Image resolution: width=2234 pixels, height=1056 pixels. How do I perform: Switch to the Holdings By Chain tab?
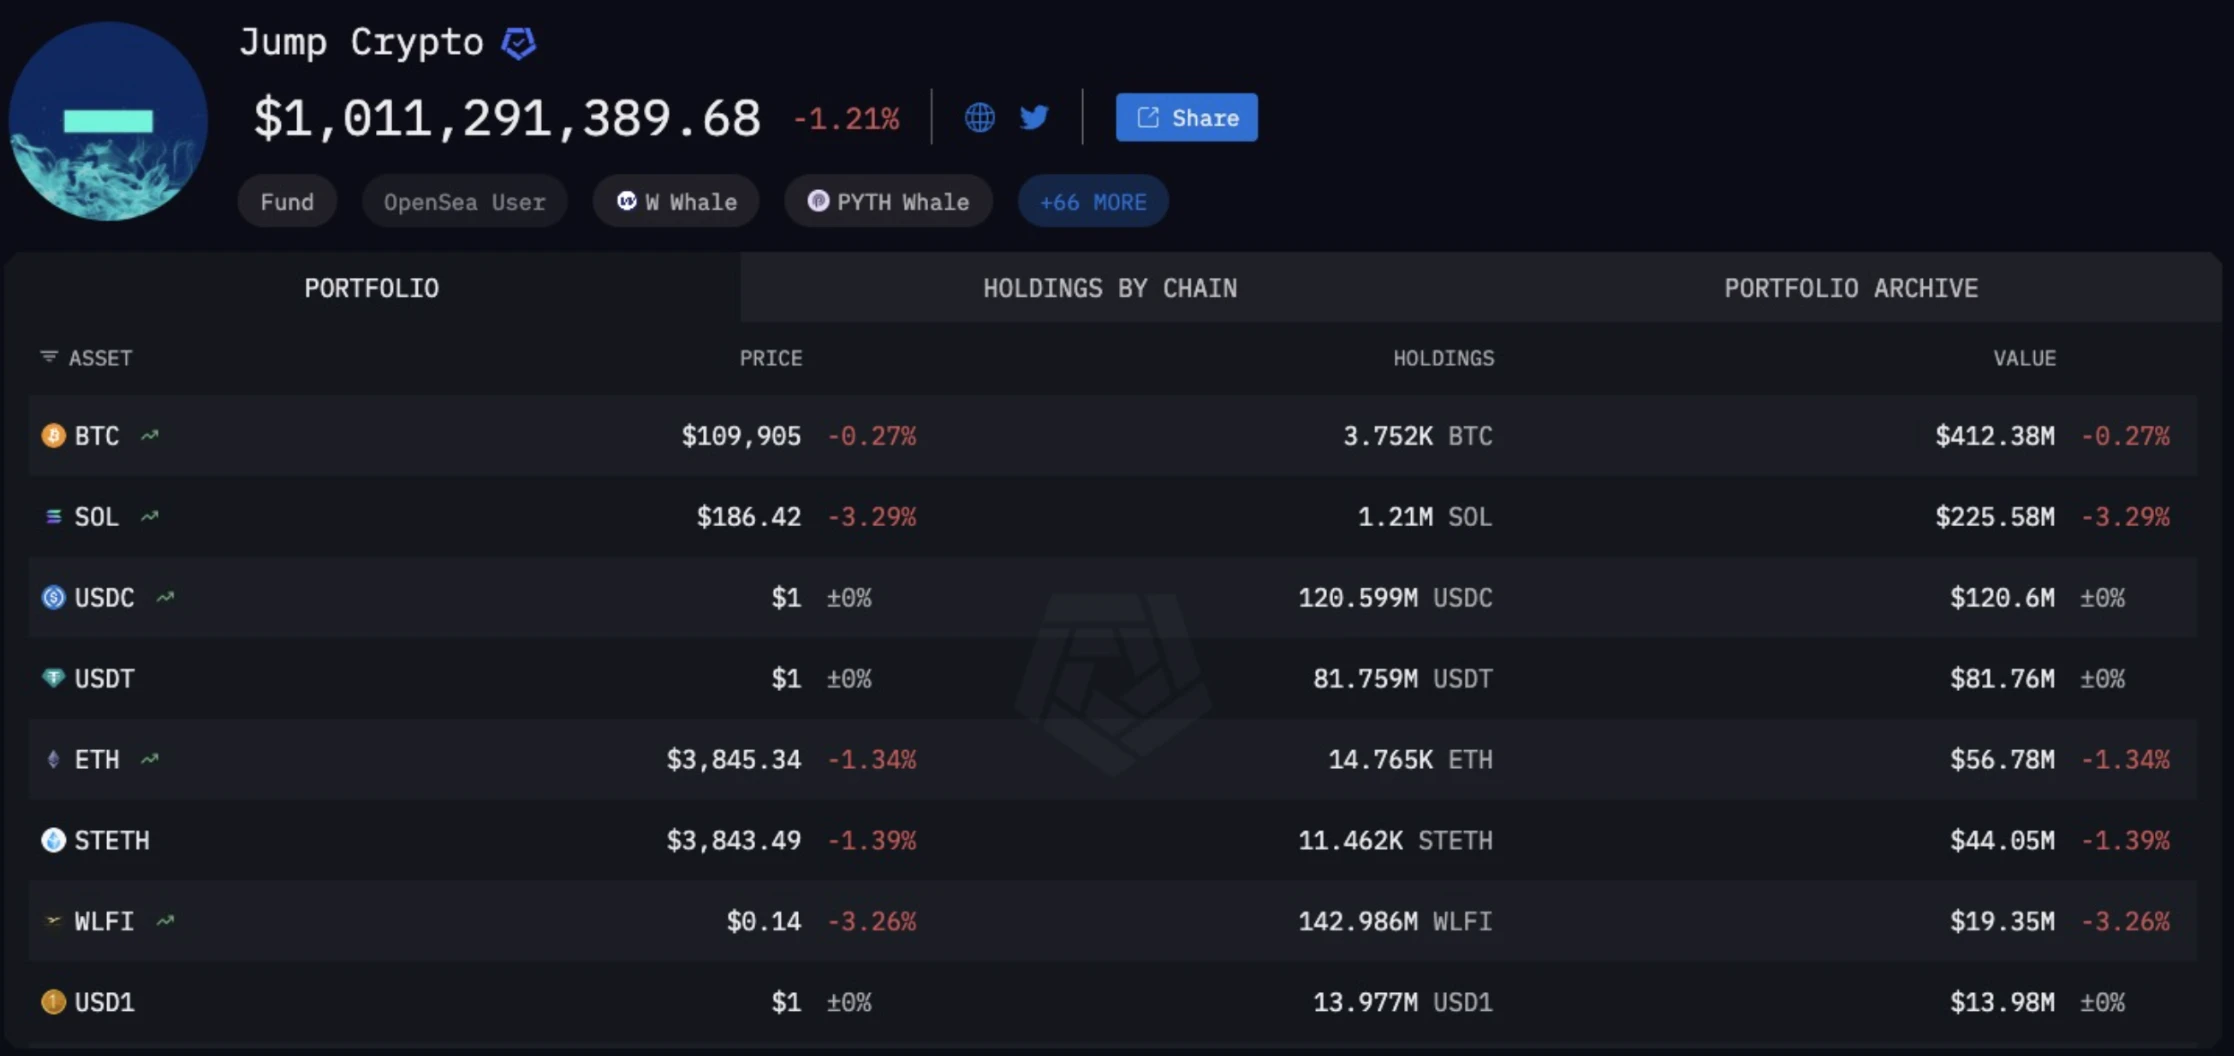click(1110, 288)
